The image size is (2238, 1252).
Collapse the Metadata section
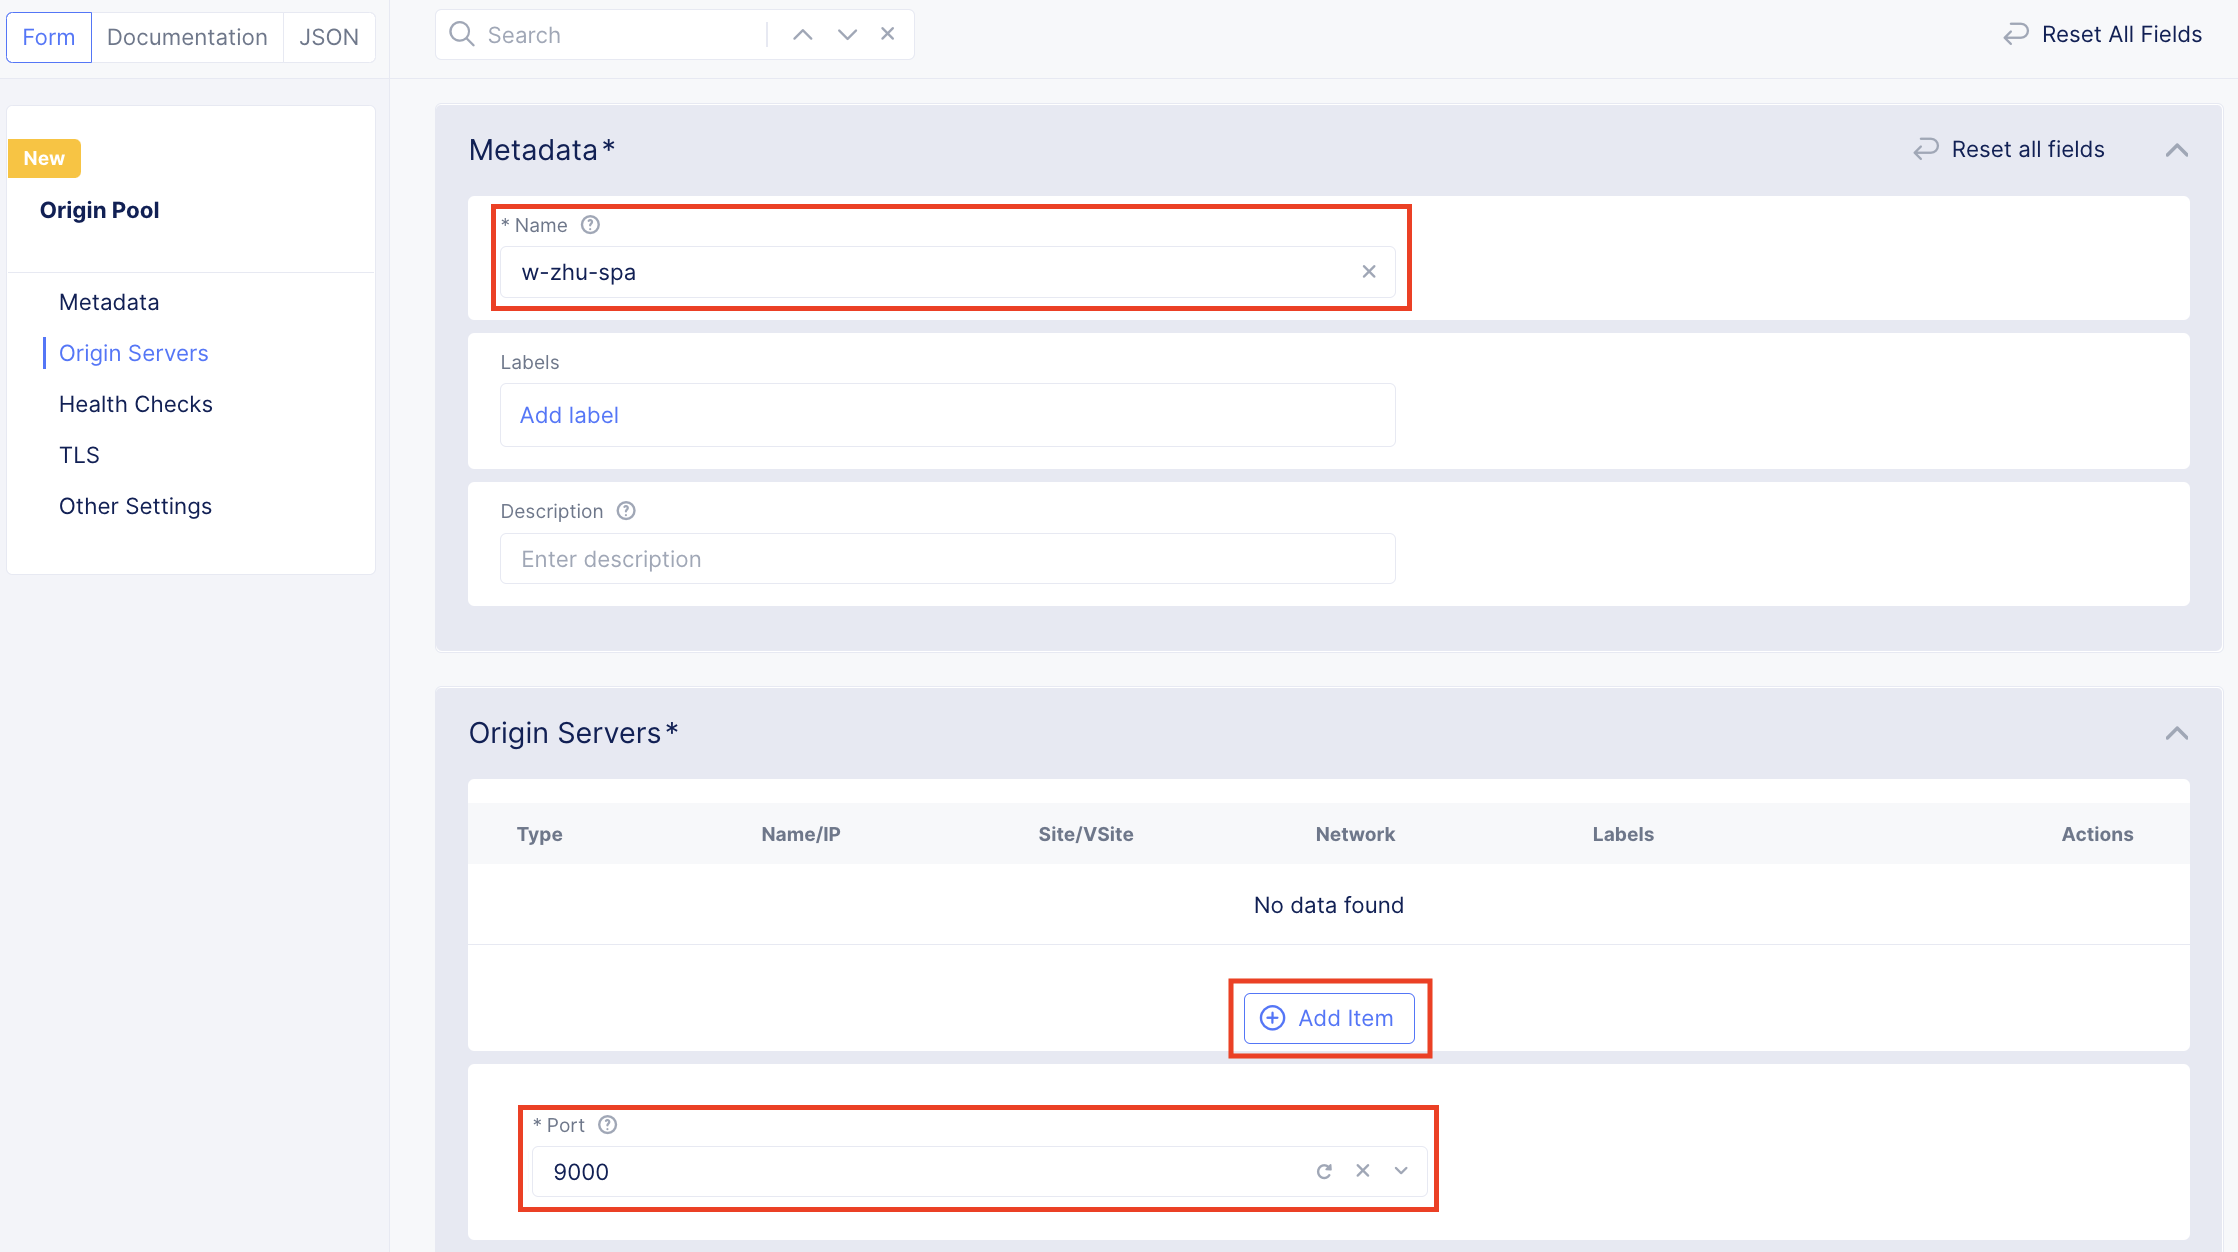pos(2176,150)
